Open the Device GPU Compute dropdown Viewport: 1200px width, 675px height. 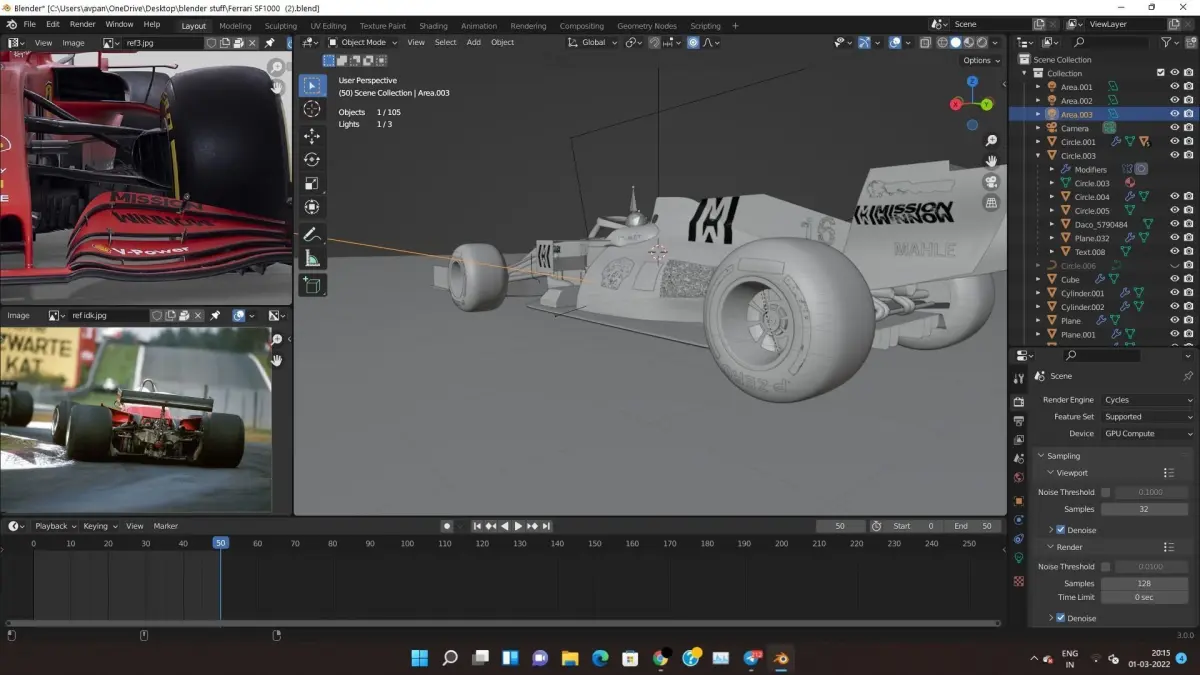click(x=1147, y=434)
